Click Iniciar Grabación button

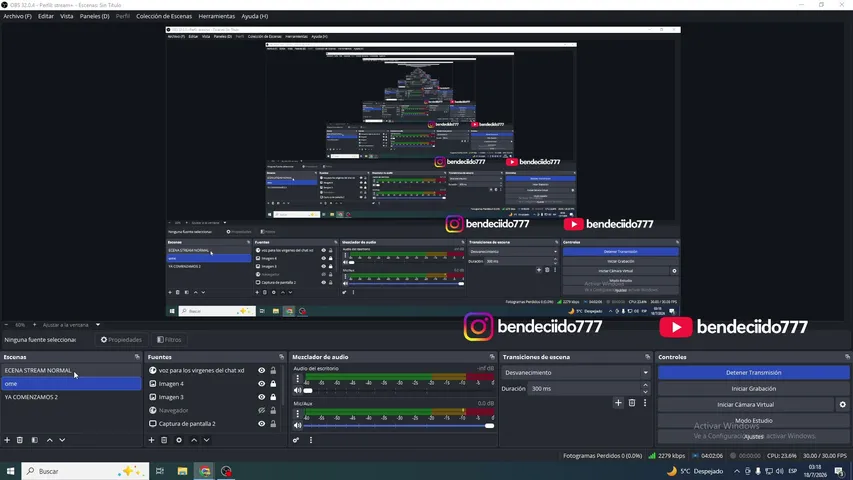[x=753, y=389]
